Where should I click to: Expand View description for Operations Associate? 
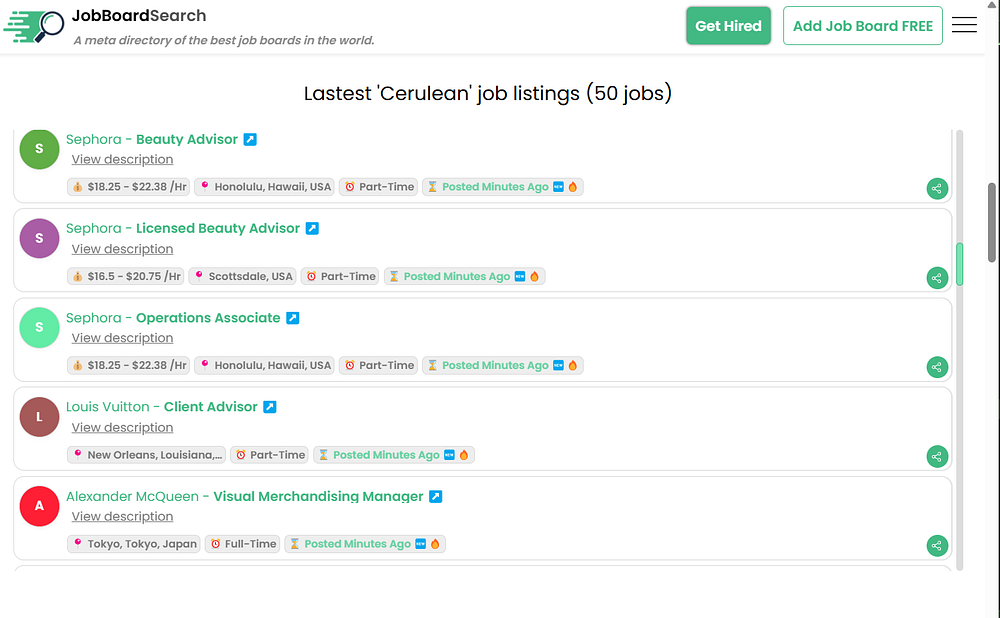122,338
